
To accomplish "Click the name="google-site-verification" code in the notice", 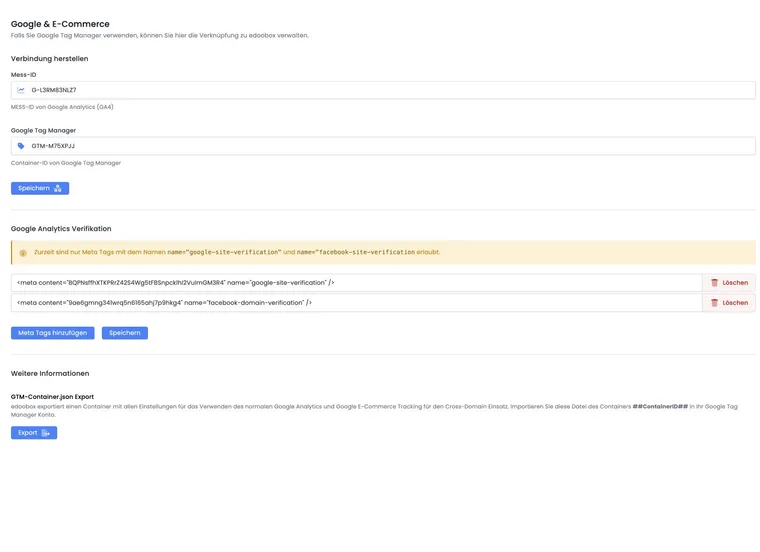I will pos(224,252).
